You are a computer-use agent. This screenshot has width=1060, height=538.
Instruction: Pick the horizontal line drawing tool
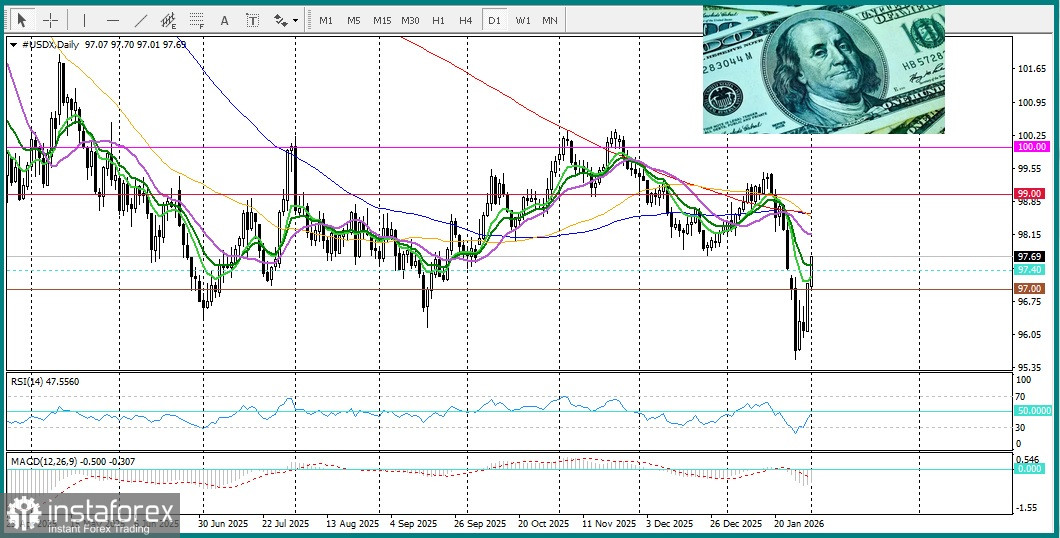113,20
